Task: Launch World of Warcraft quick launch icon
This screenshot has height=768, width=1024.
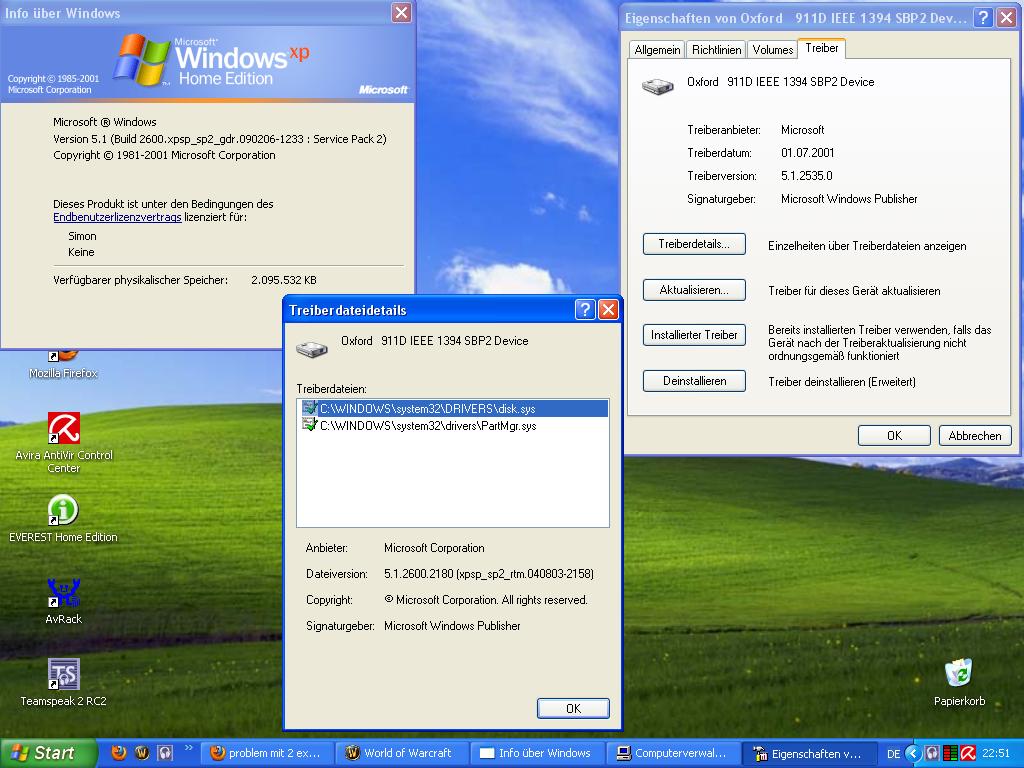Action: 142,753
